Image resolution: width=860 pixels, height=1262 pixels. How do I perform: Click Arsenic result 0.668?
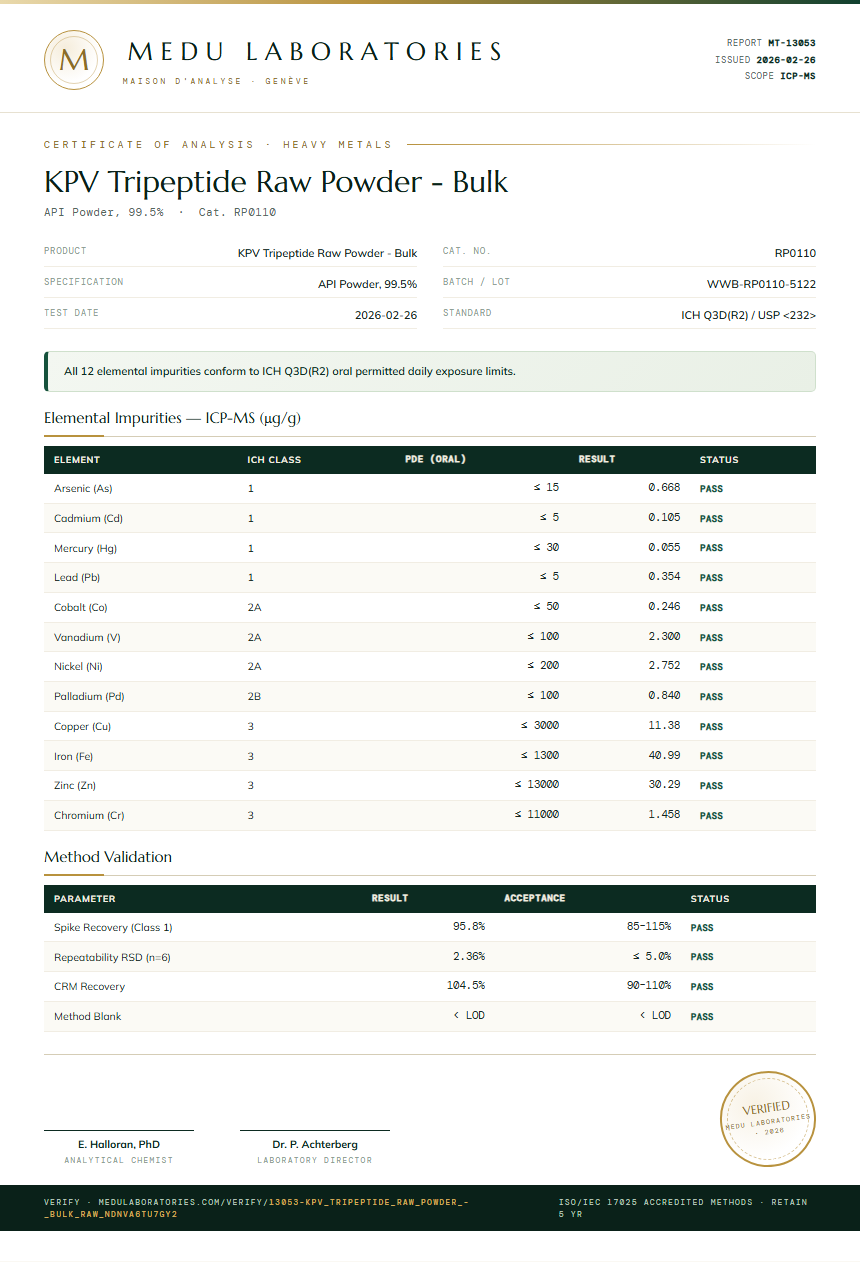(x=664, y=488)
